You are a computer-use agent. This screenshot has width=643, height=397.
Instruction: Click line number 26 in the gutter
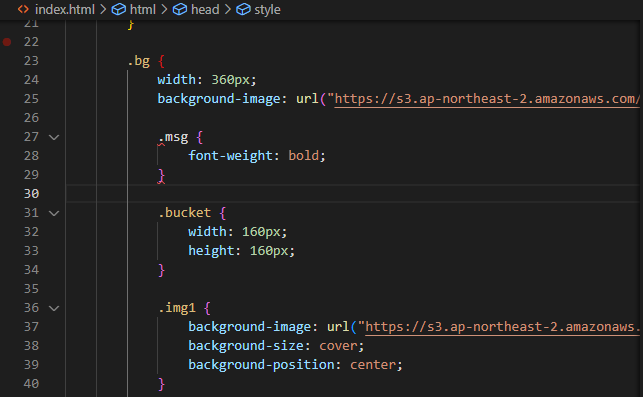(31, 118)
